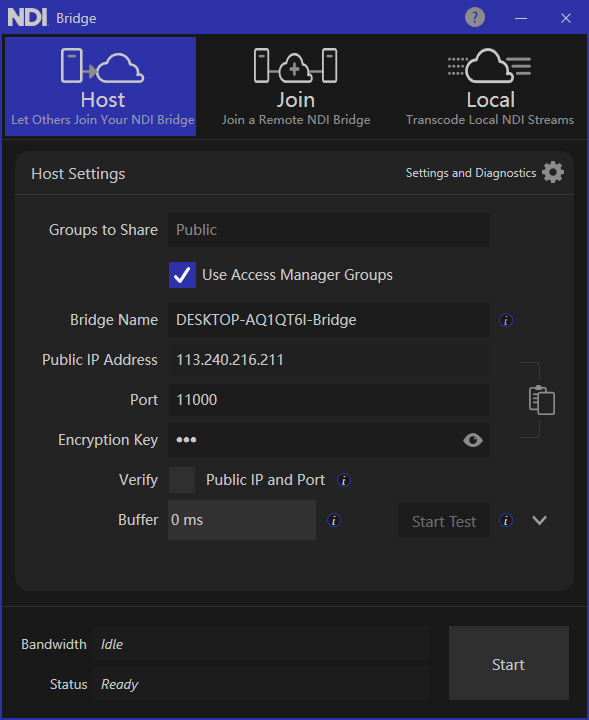This screenshot has height=720, width=589.
Task: Uncheck Use Access Manager Groups checkbox
Action: pos(182,275)
